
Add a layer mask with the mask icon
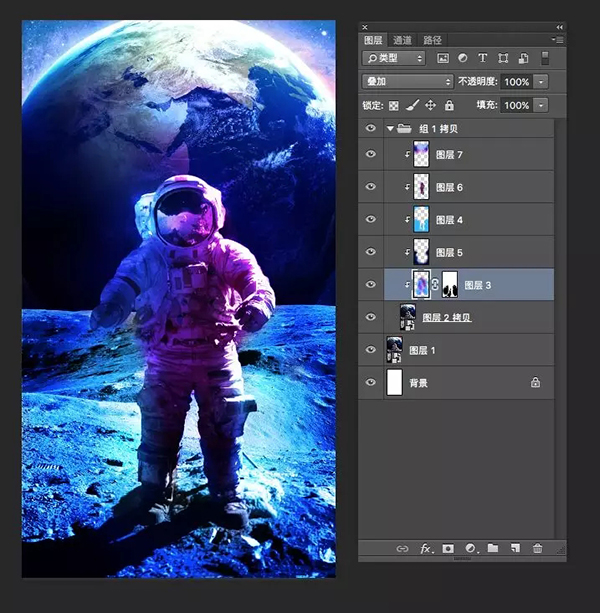coord(447,548)
